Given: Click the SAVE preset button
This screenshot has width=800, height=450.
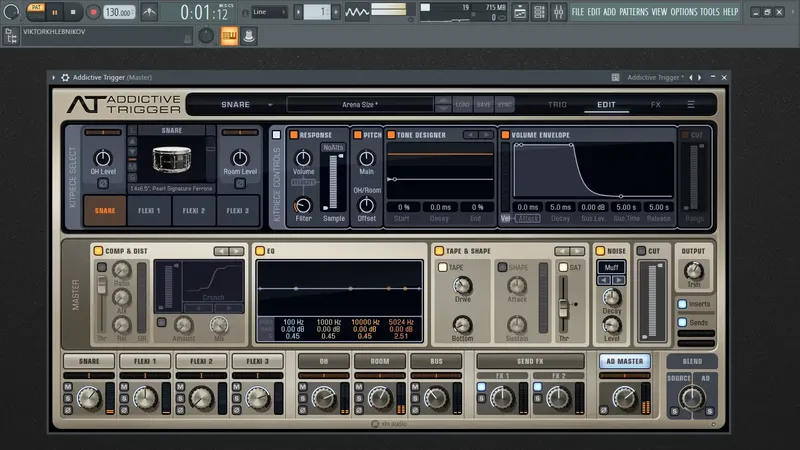Looking at the screenshot, I should [x=483, y=105].
